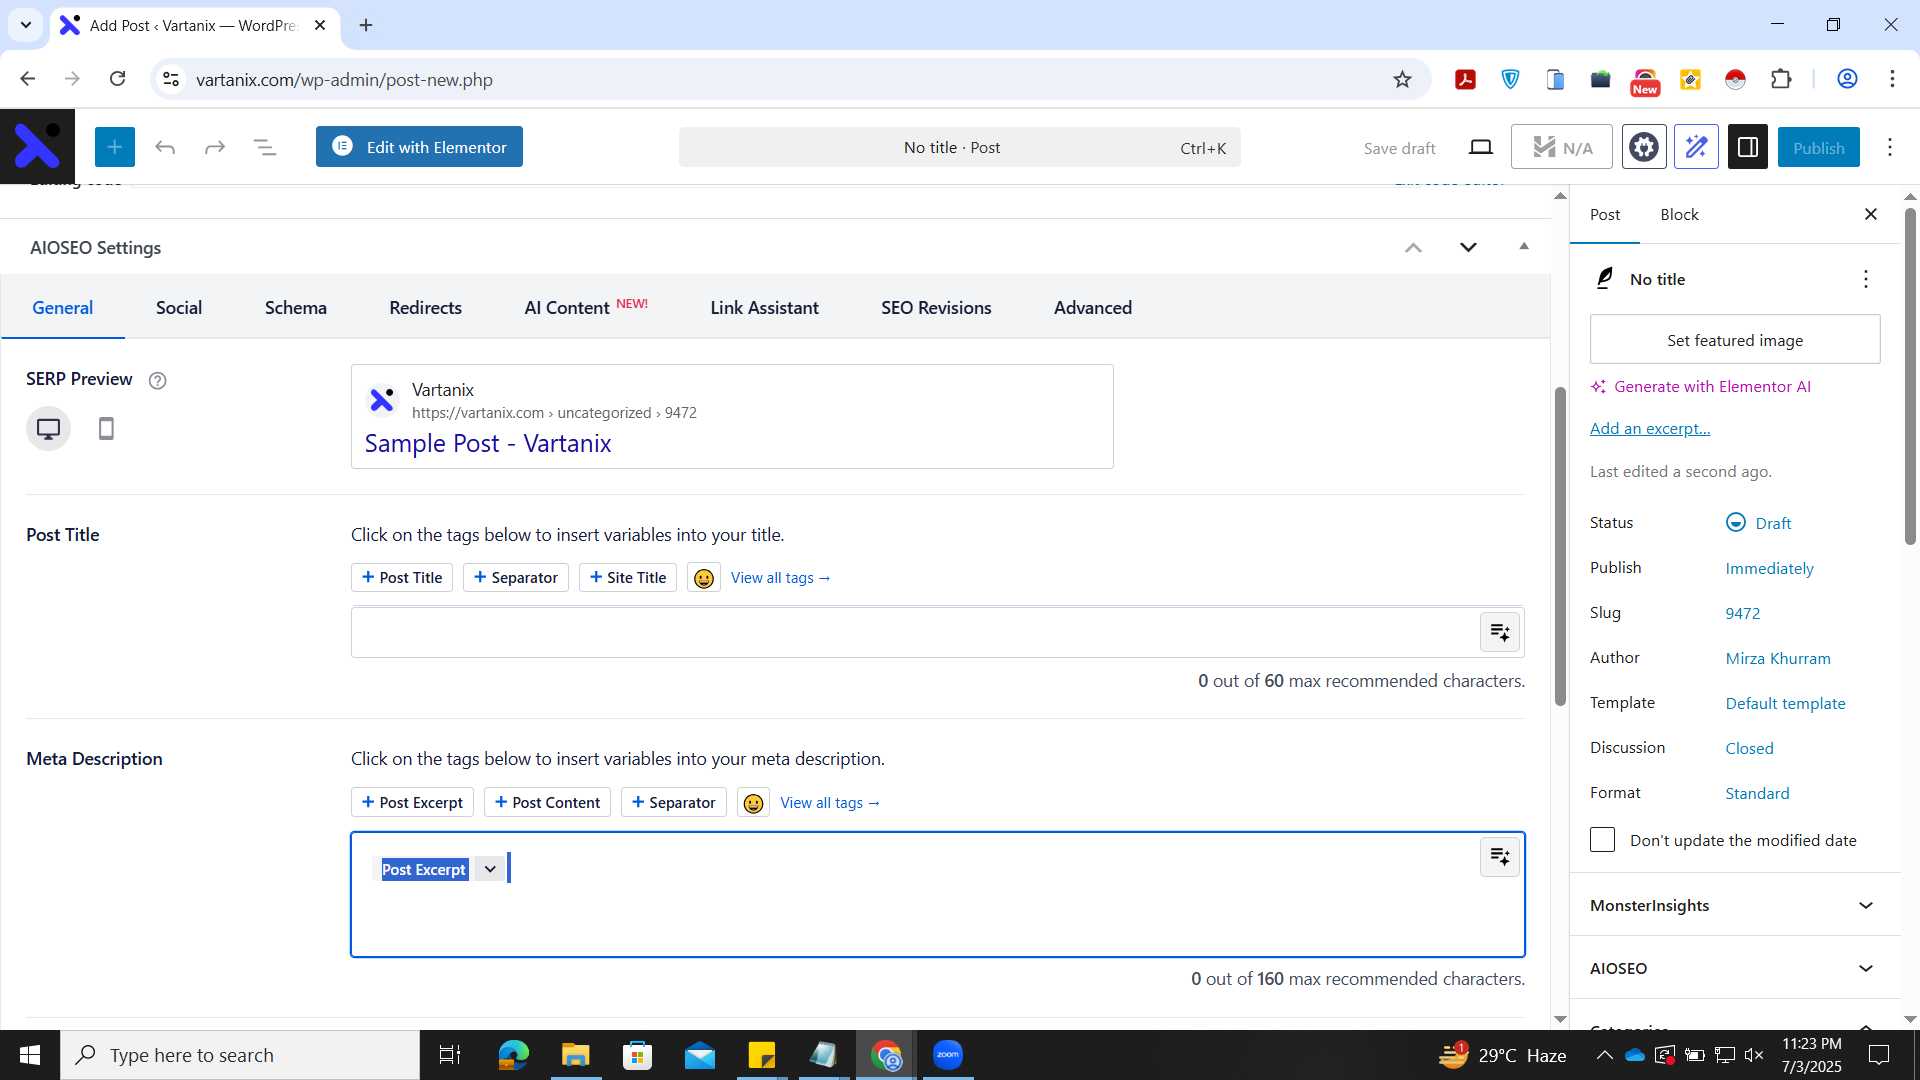Open the Advanced tab
Screen dimensions: 1920x1080
pos(1092,308)
